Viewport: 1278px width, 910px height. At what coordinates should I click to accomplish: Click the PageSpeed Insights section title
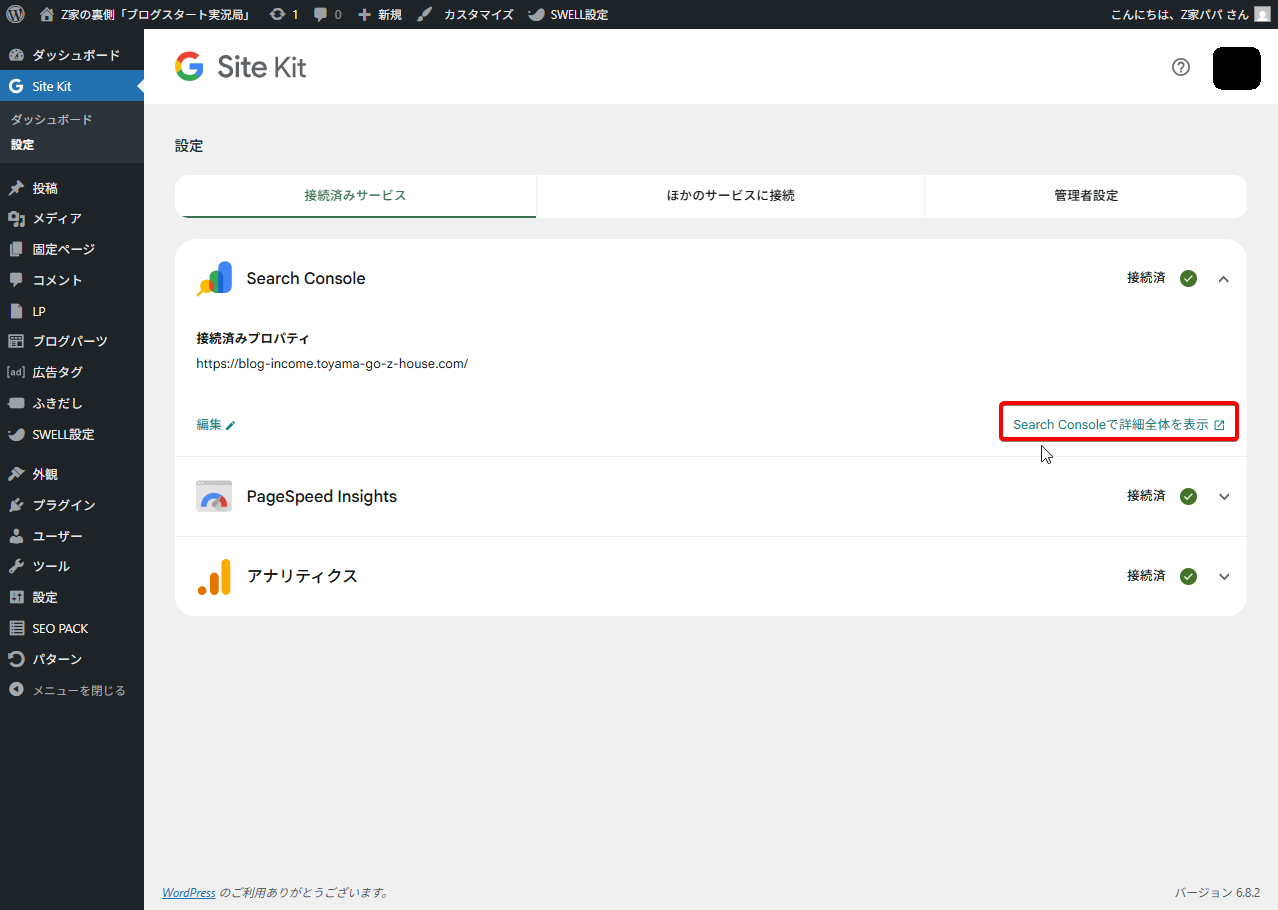(x=322, y=497)
